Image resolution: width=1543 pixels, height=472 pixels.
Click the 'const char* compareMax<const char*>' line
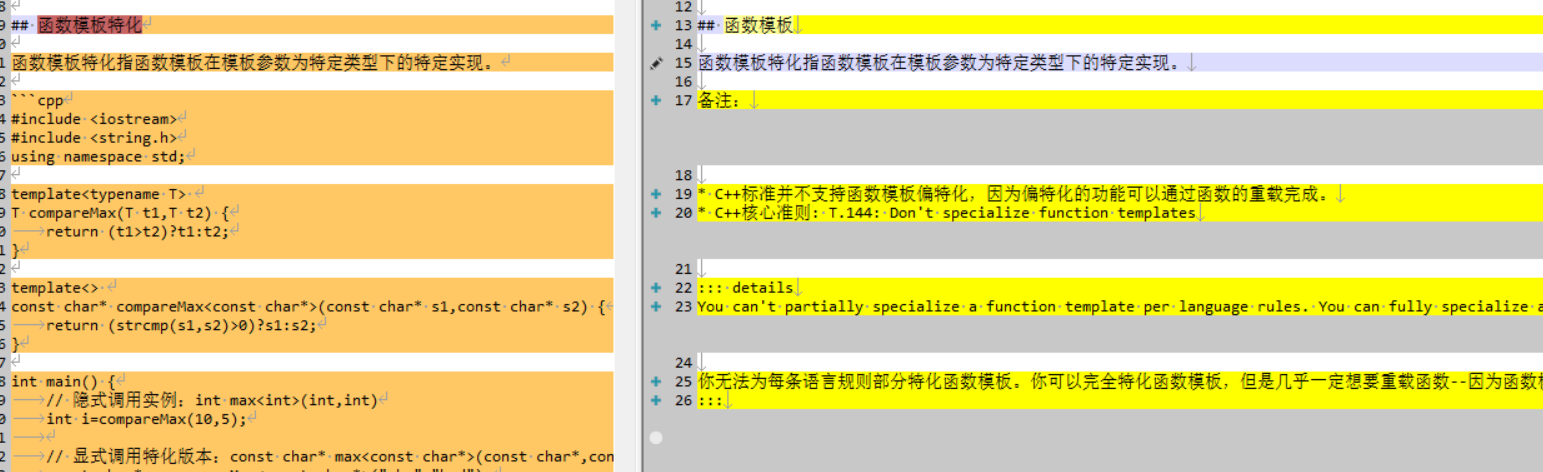pos(308,307)
